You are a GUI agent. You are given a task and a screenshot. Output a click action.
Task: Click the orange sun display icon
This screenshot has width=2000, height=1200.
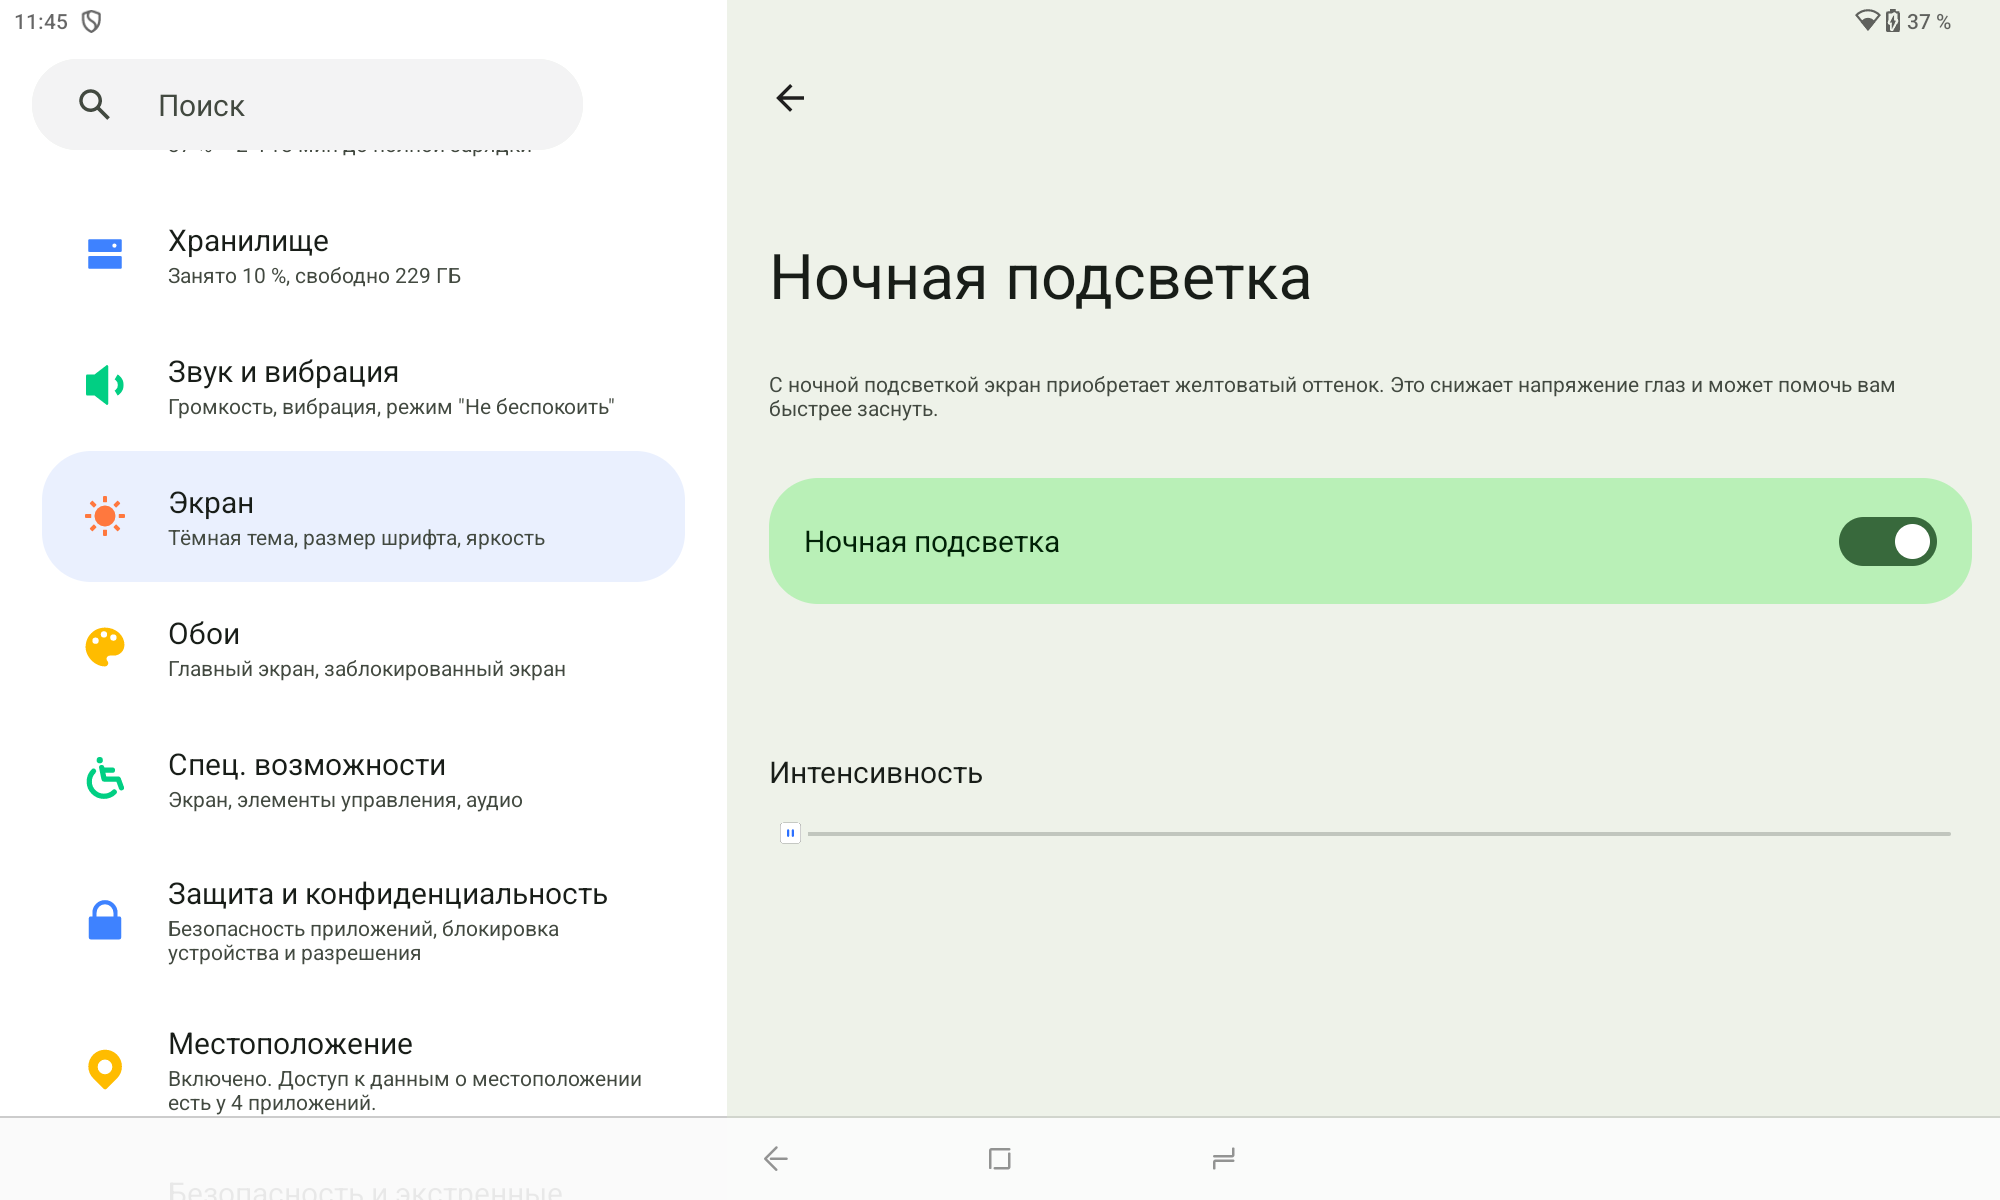105,516
